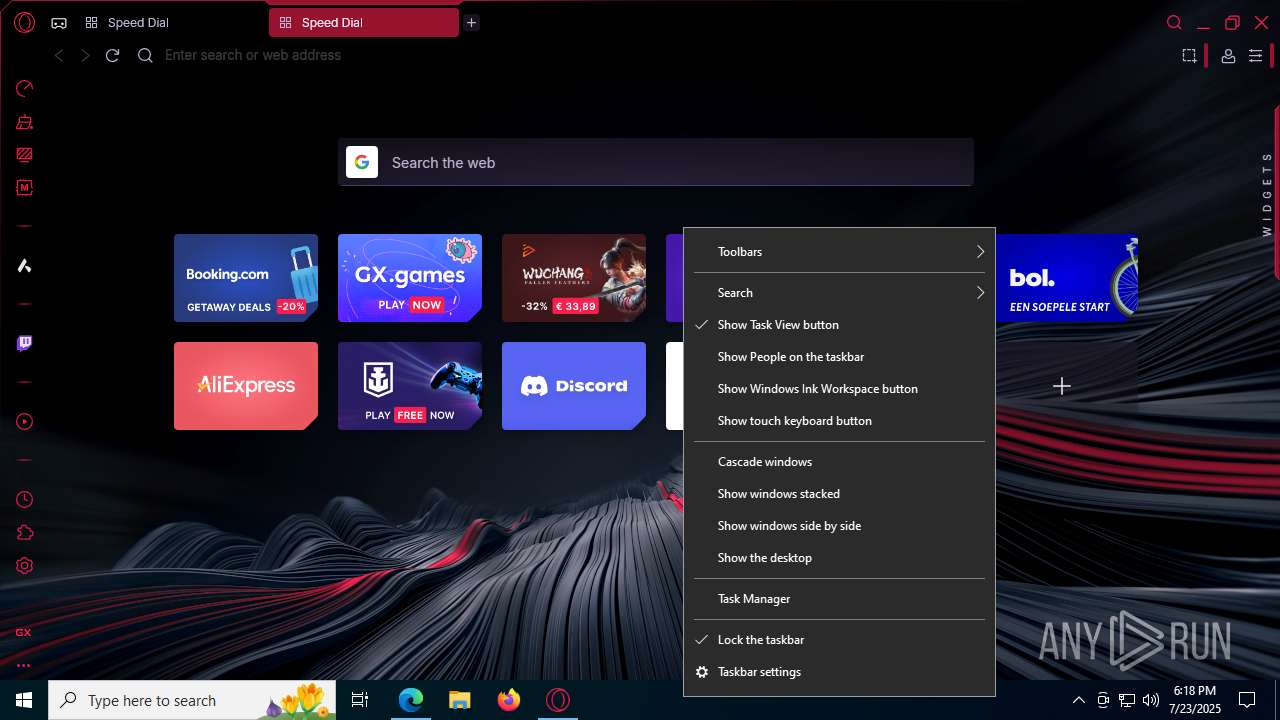Open GX Control speedometer icon in sidebar
Screen dimensions: 1280x720
[24, 88]
